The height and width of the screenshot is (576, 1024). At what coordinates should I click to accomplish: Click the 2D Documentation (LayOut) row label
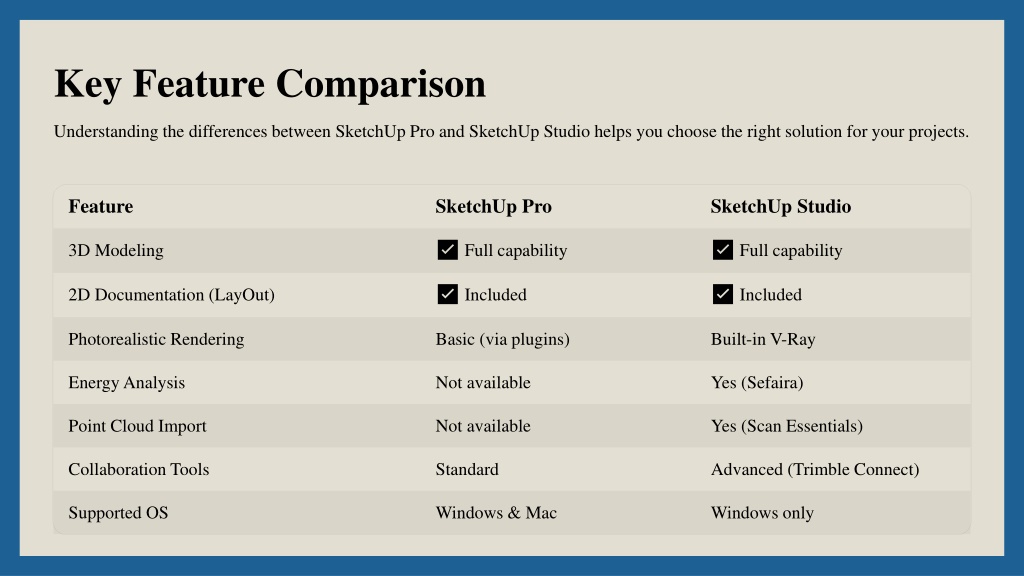[171, 295]
